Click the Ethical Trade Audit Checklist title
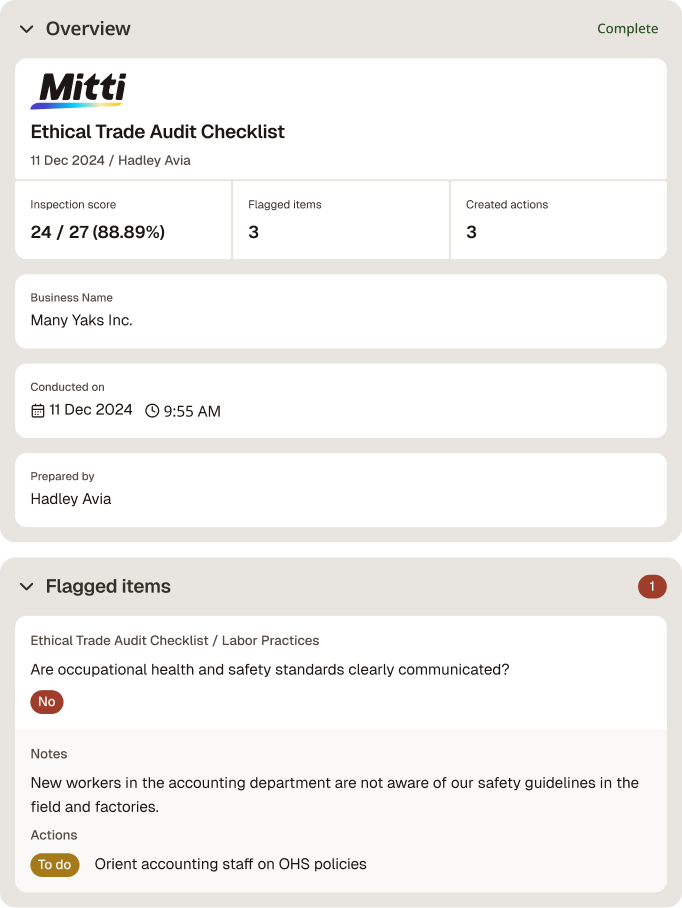This screenshot has width=682, height=908. point(157,132)
